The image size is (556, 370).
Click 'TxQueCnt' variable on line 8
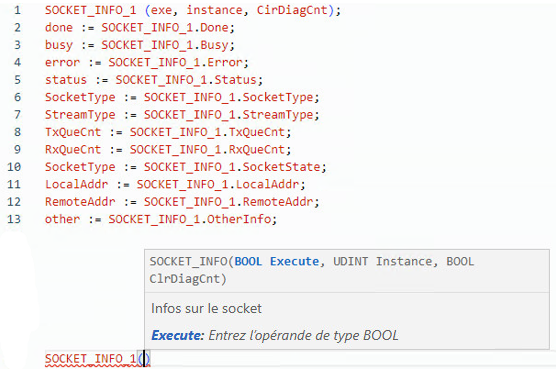pyautogui.click(x=73, y=132)
